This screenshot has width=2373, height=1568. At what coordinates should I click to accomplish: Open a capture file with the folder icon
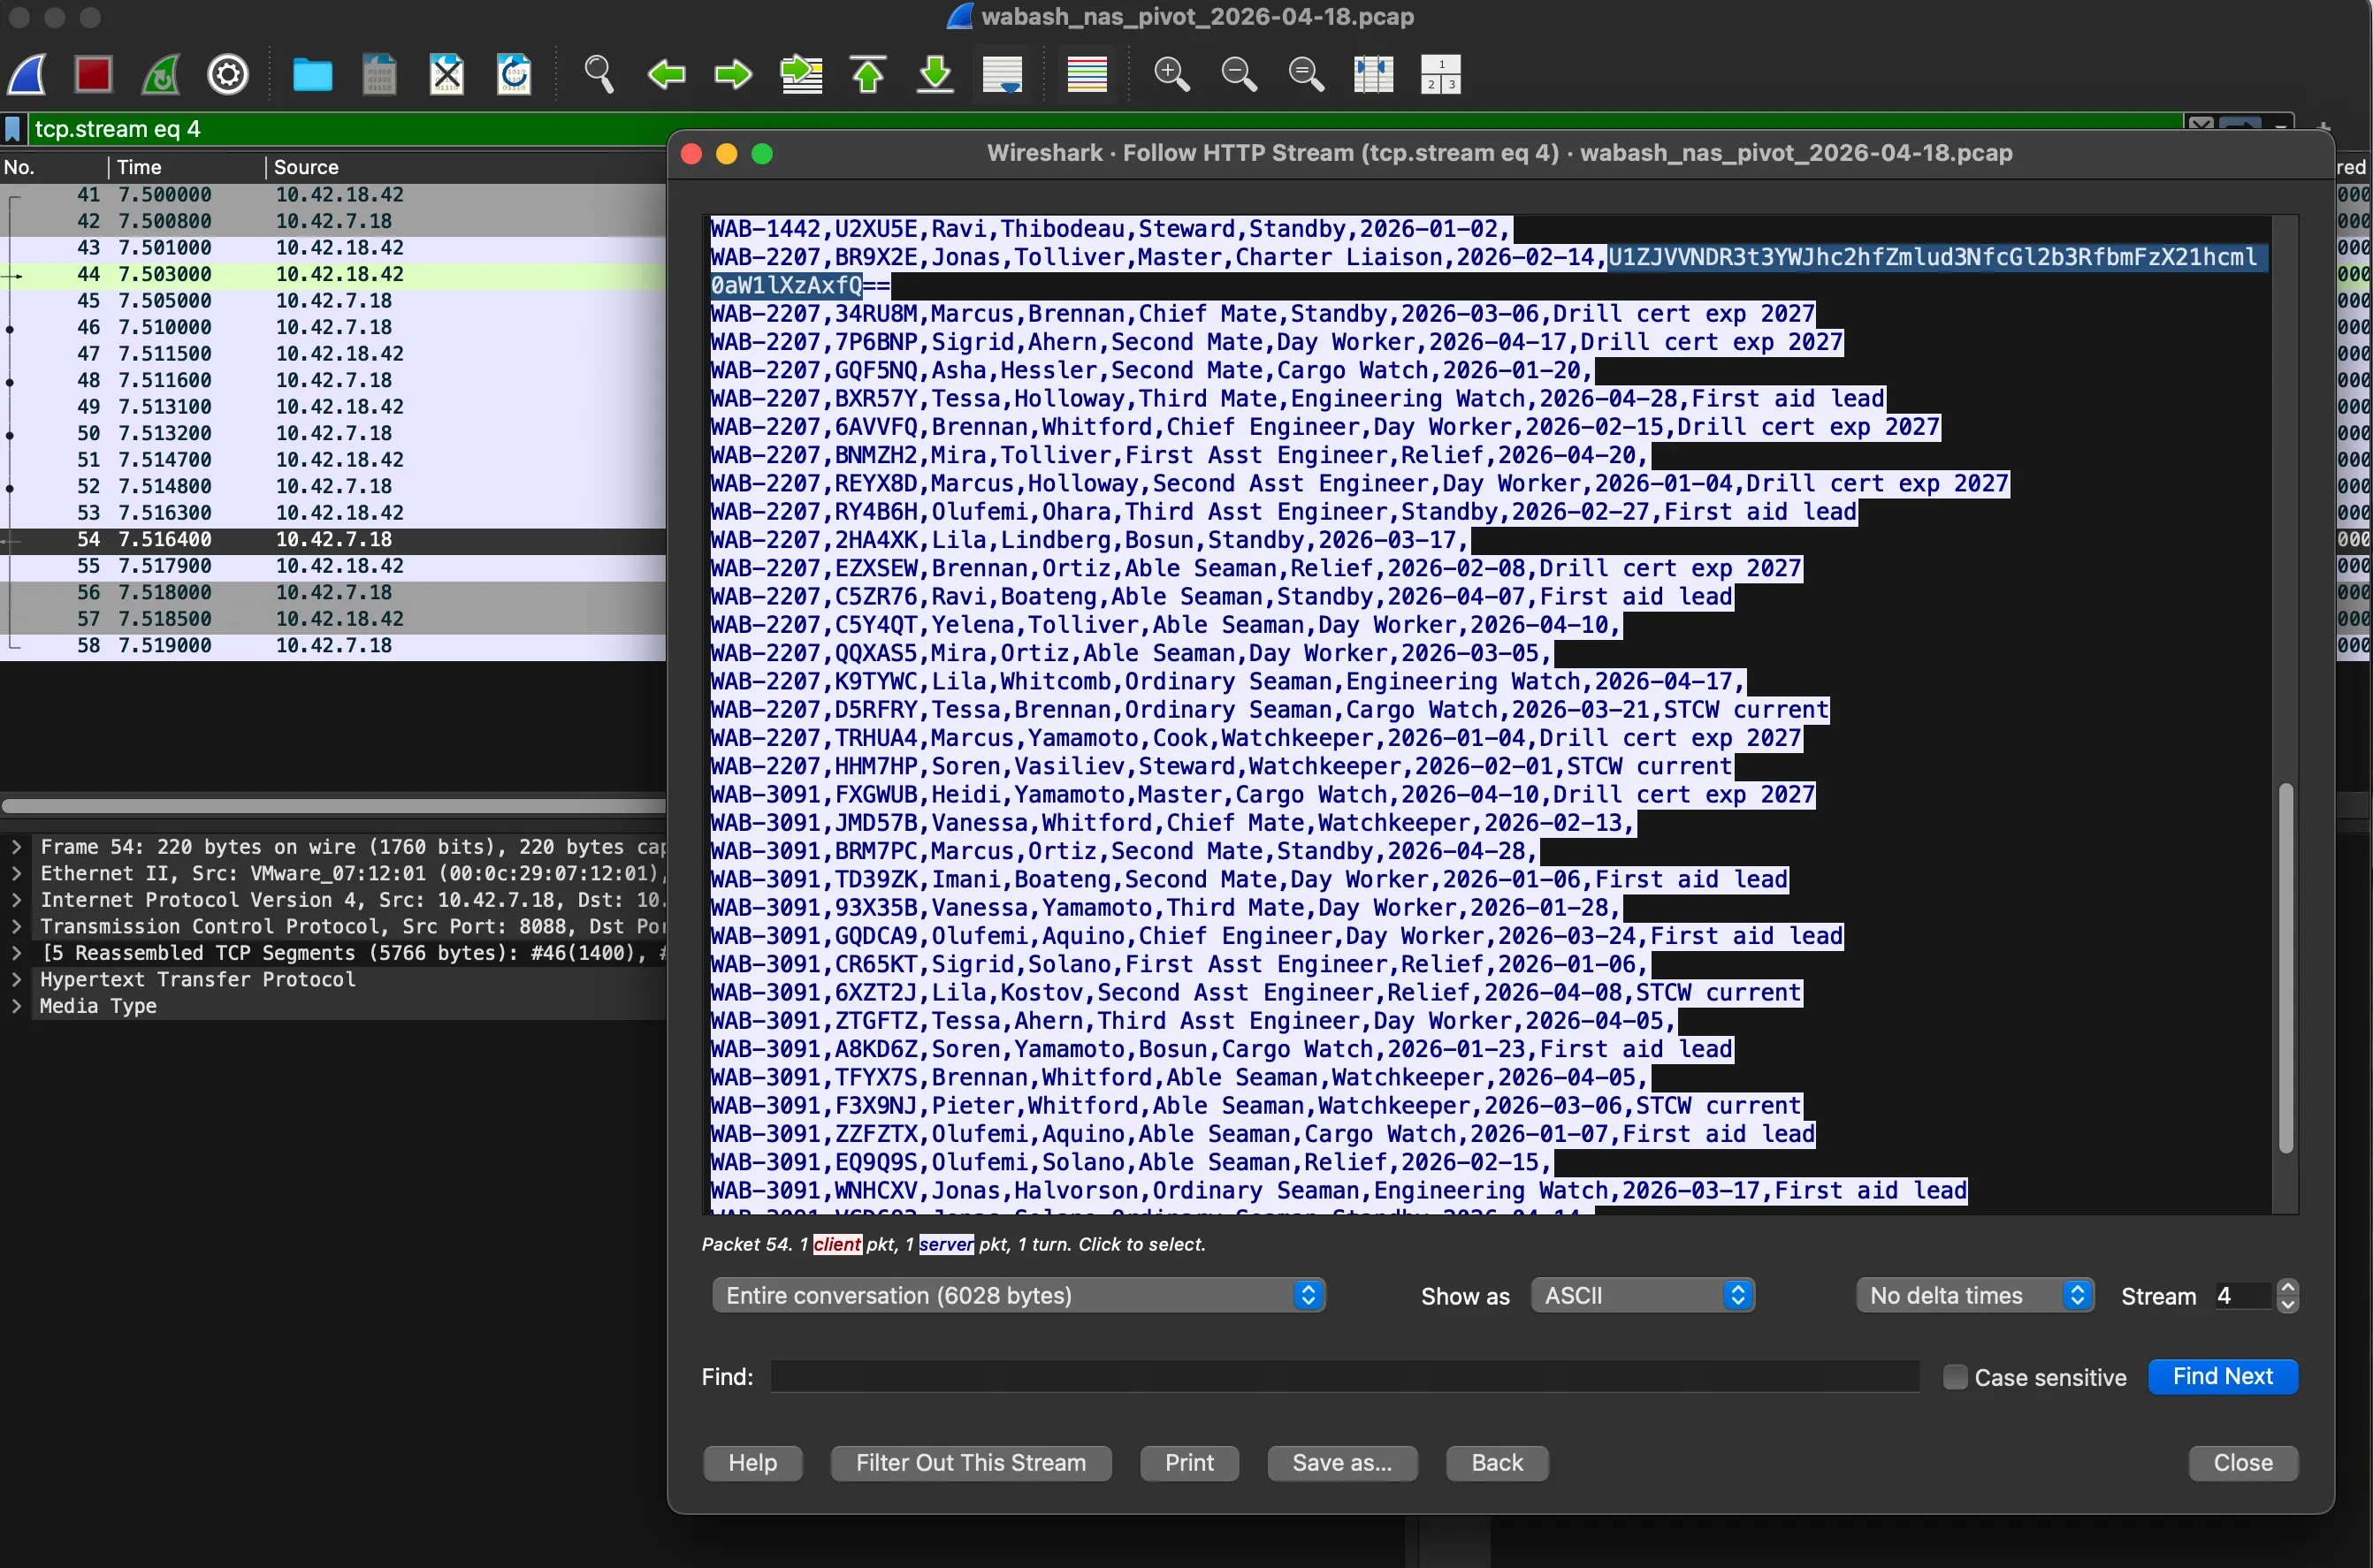[312, 74]
